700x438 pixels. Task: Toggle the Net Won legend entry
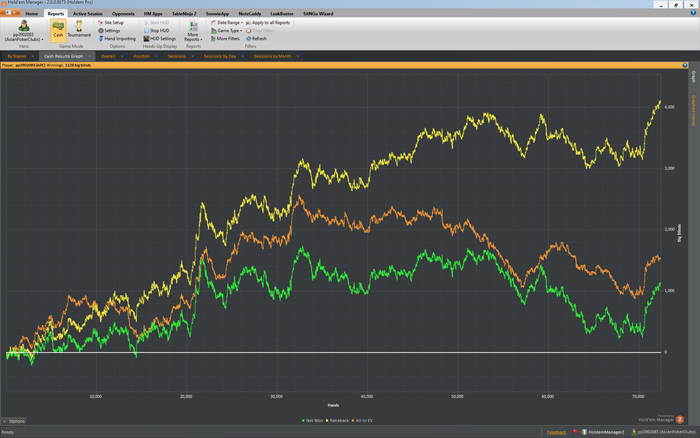pos(312,421)
